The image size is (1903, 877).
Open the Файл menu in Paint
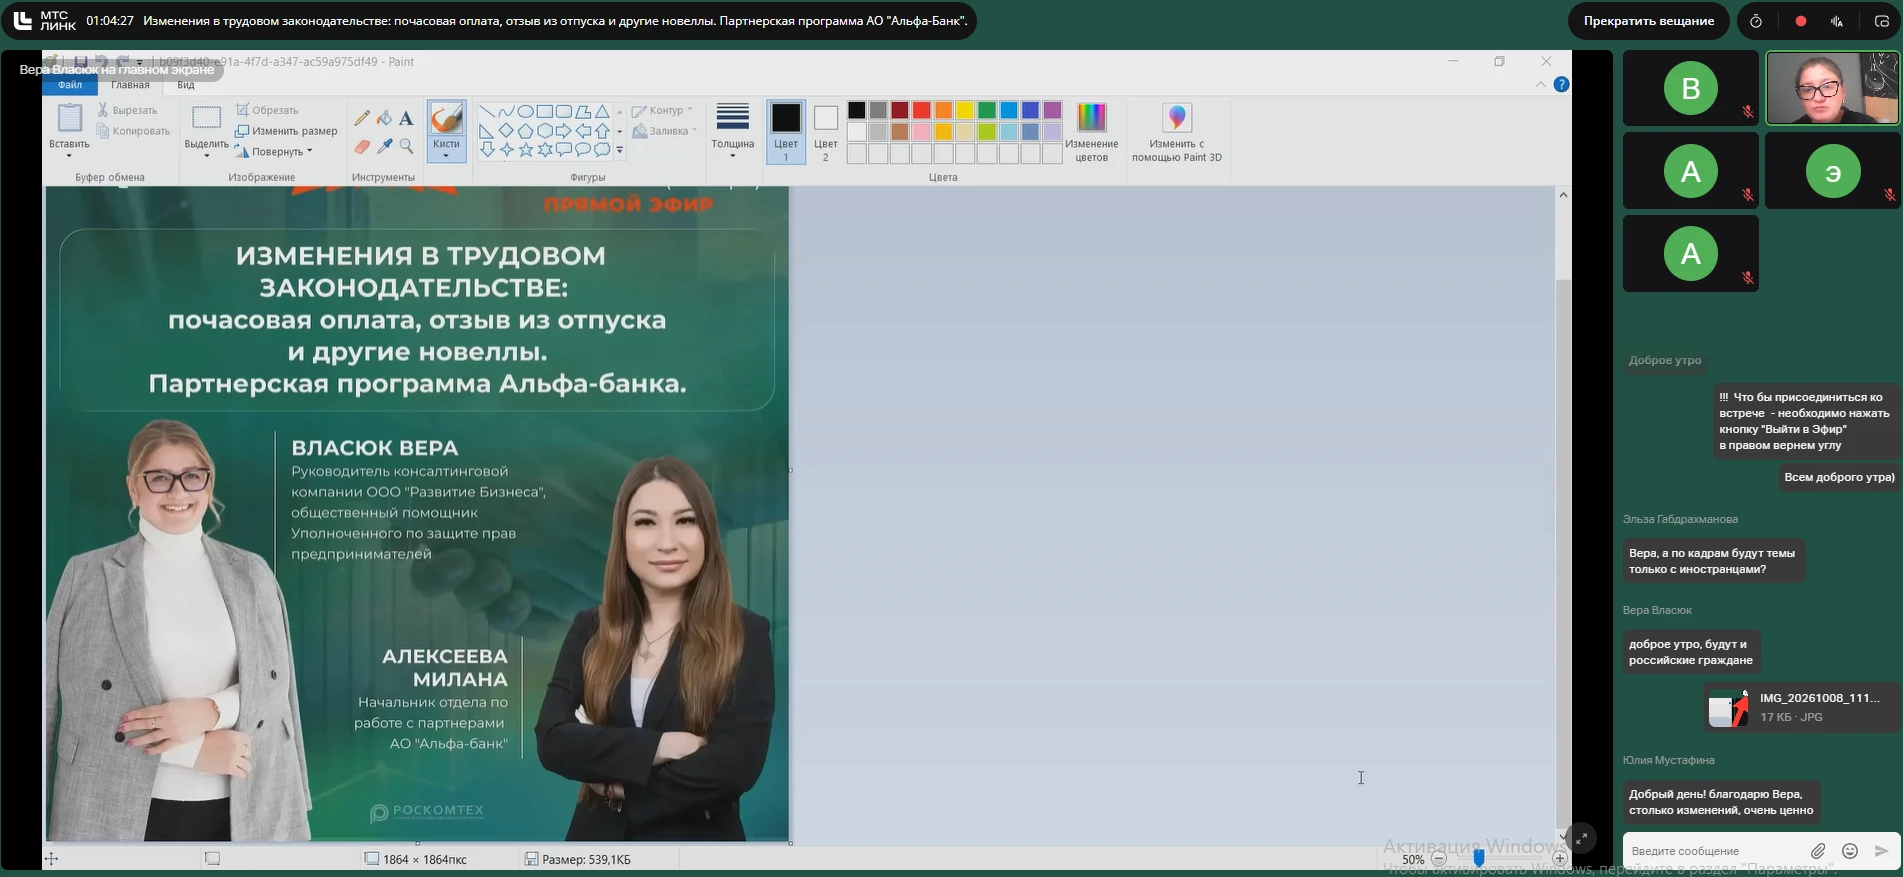(x=70, y=86)
